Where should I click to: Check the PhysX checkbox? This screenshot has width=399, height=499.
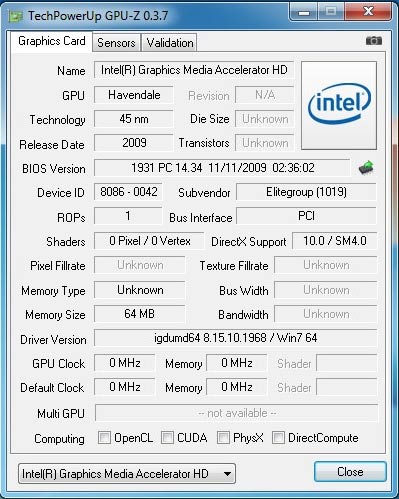tap(223, 437)
